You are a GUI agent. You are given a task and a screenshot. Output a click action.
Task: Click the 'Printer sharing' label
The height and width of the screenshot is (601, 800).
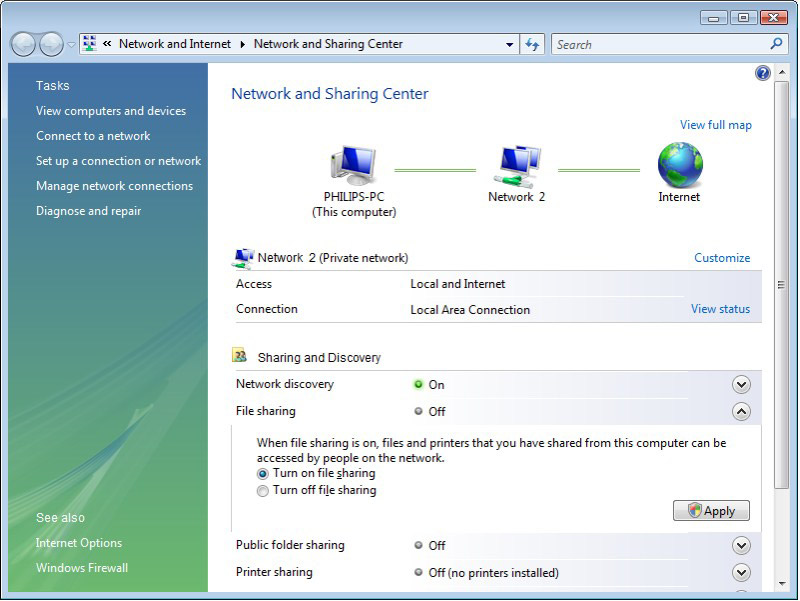(274, 572)
